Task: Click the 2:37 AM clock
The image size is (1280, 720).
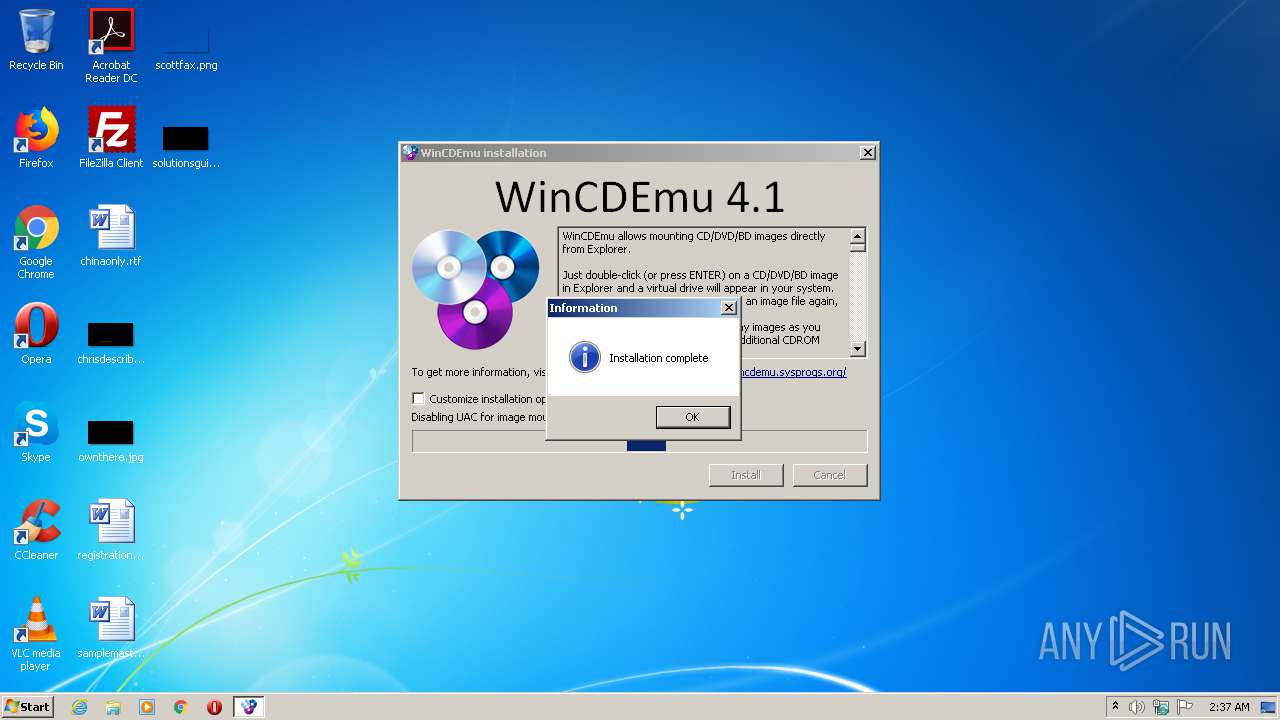Action: pyautogui.click(x=1229, y=707)
